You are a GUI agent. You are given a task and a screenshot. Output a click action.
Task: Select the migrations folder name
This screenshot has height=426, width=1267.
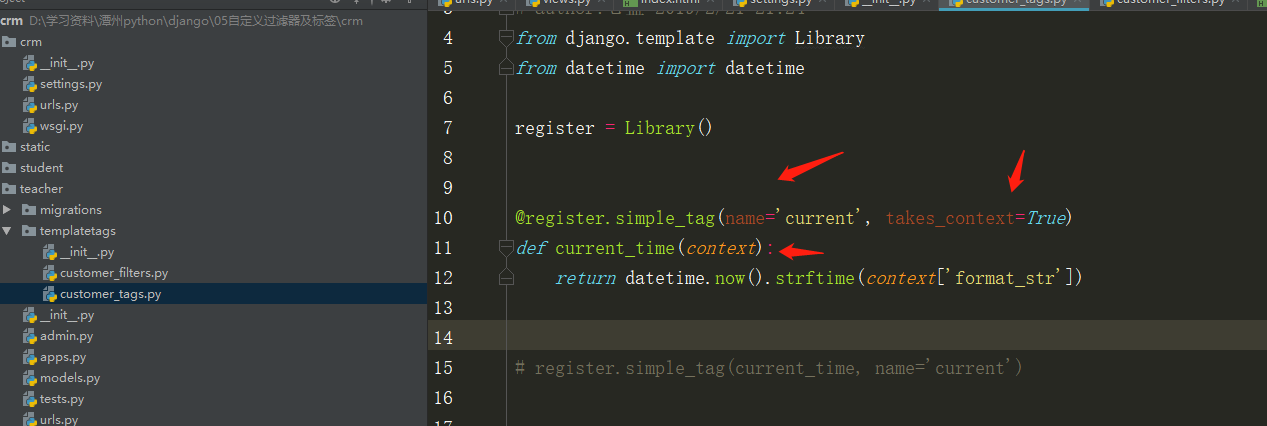[x=71, y=210]
